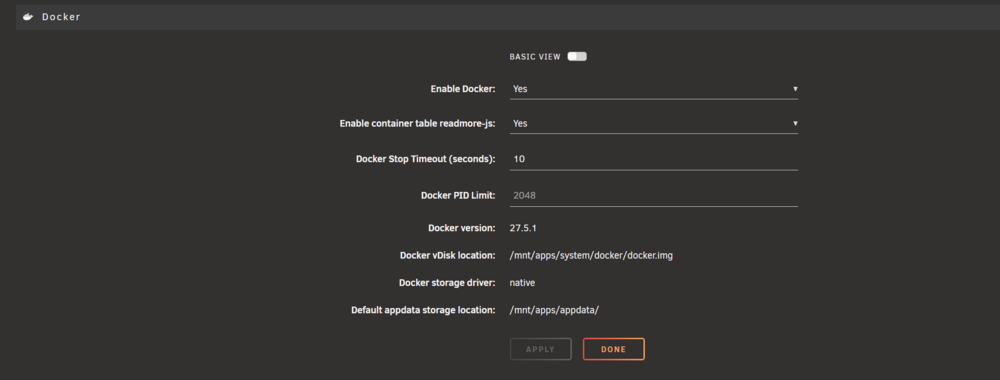Click the Docker vDisk location label
The image size is (1000, 380).
(x=447, y=256)
